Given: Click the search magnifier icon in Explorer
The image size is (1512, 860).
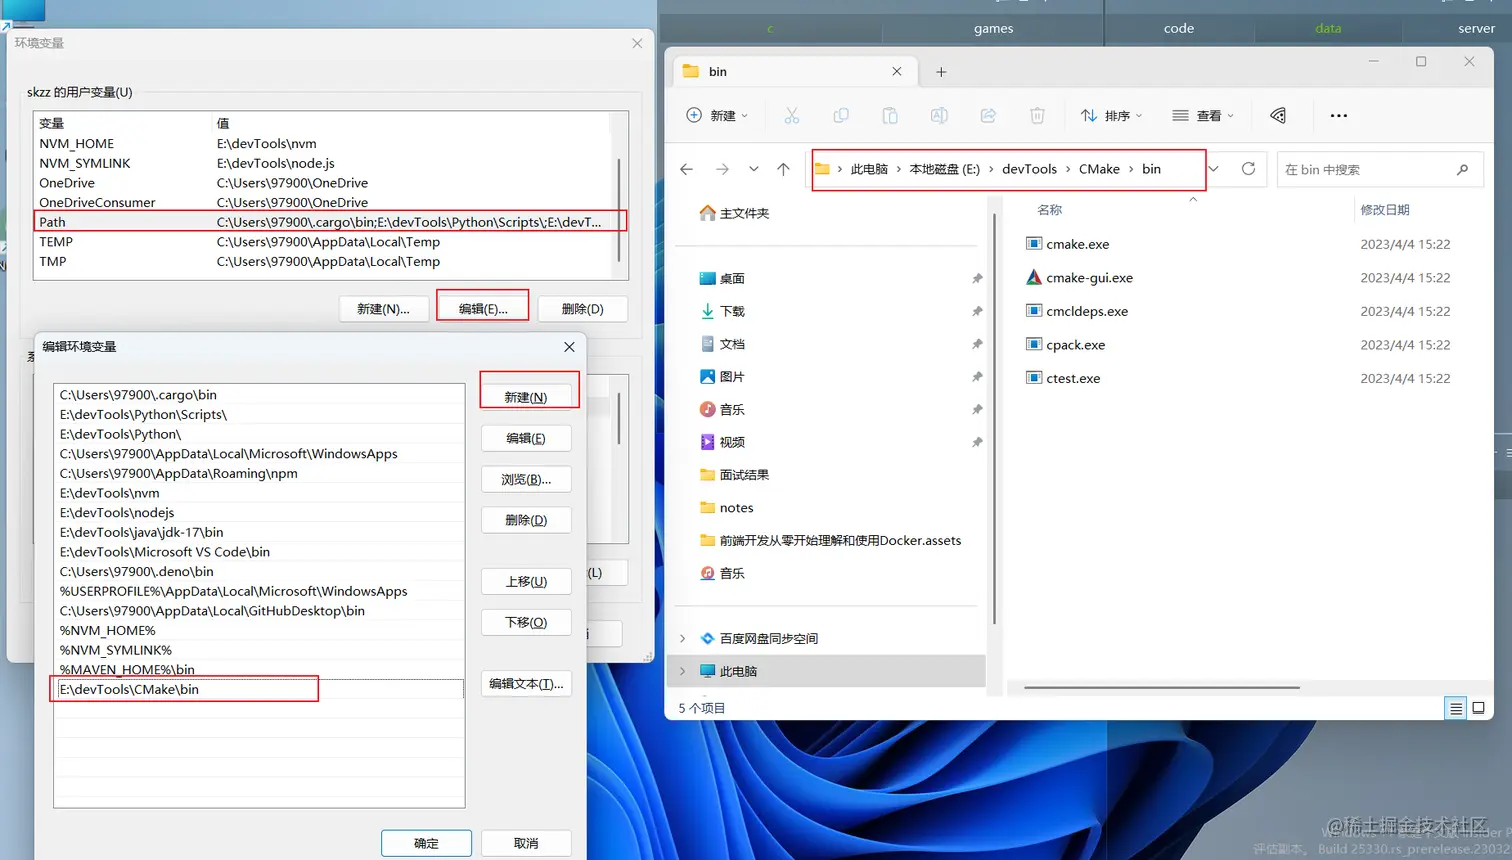Looking at the screenshot, I should (1462, 170).
